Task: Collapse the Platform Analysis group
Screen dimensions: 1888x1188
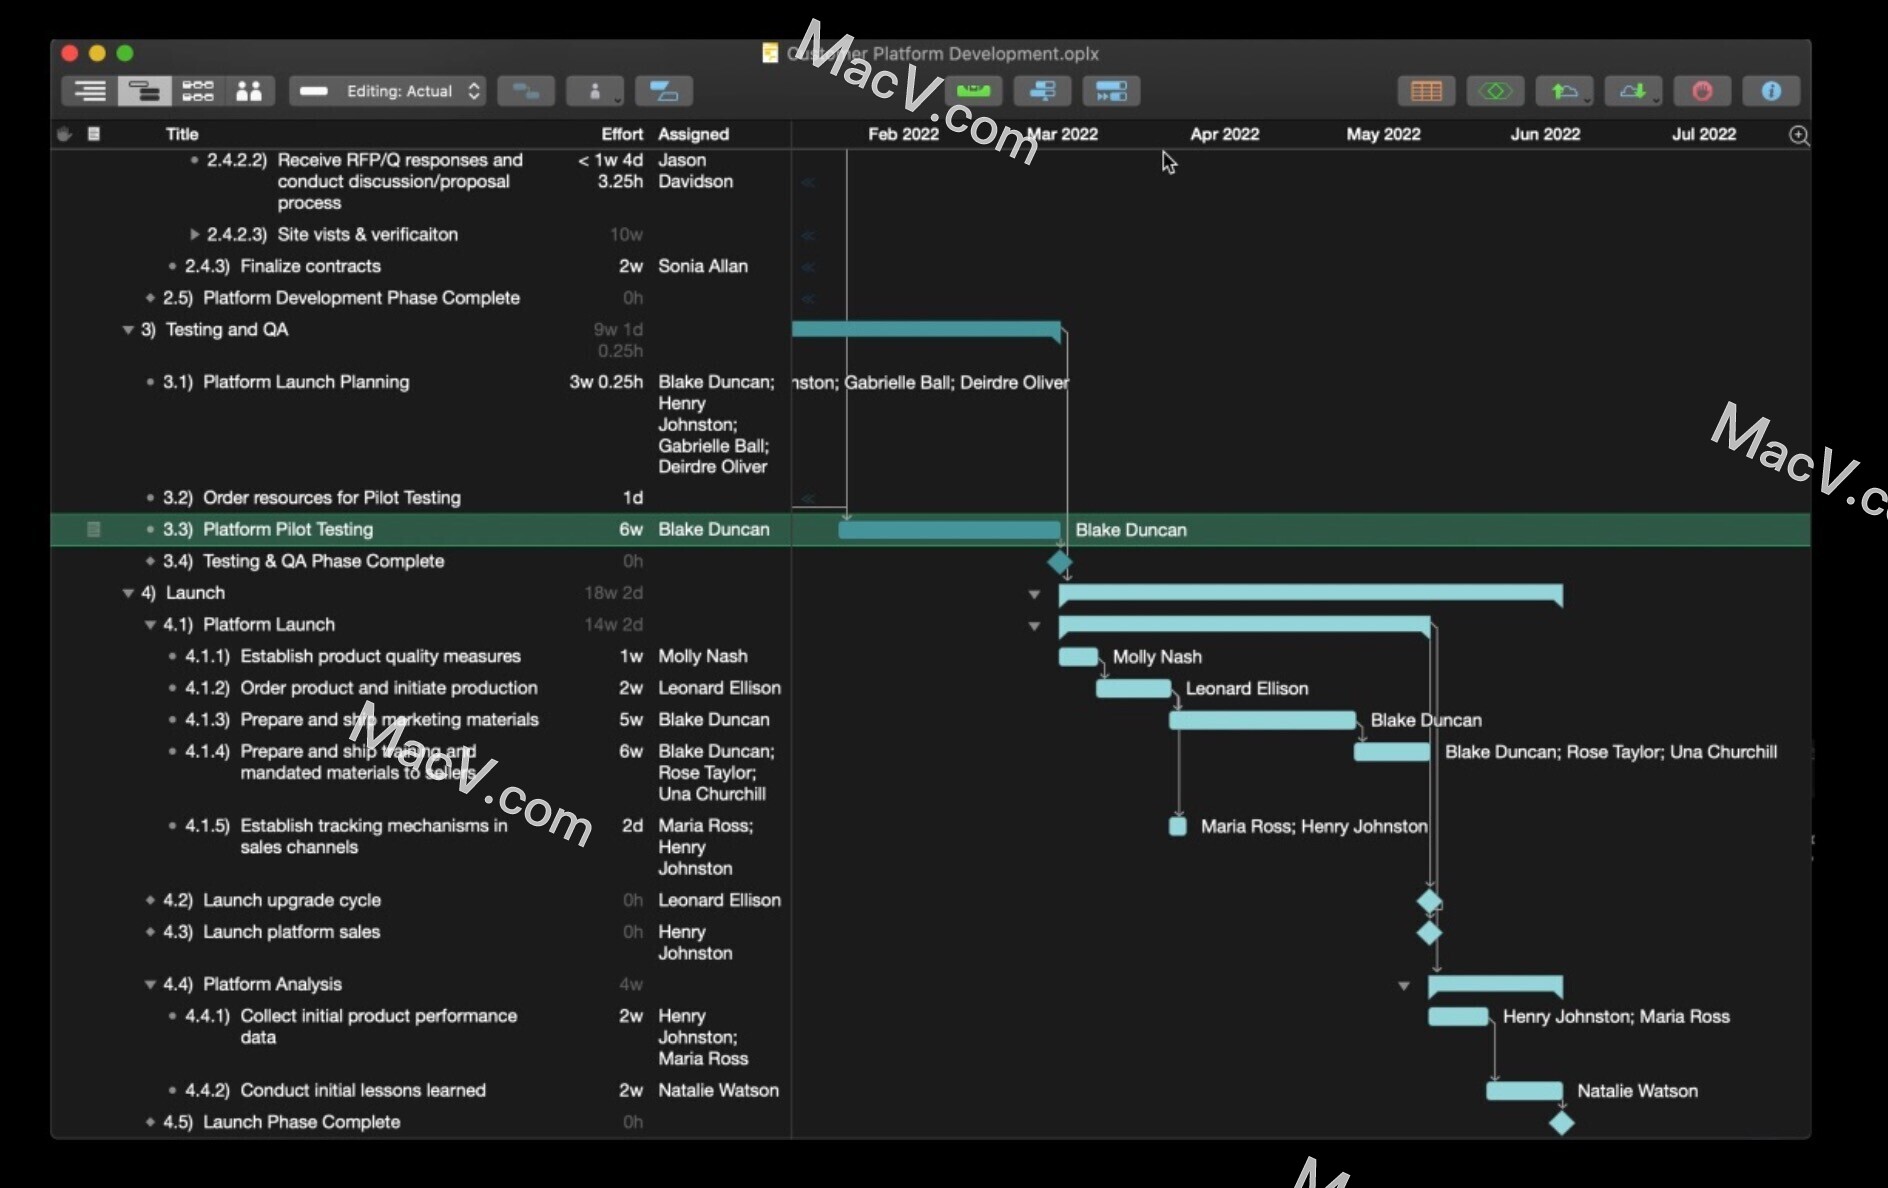Action: (x=148, y=984)
